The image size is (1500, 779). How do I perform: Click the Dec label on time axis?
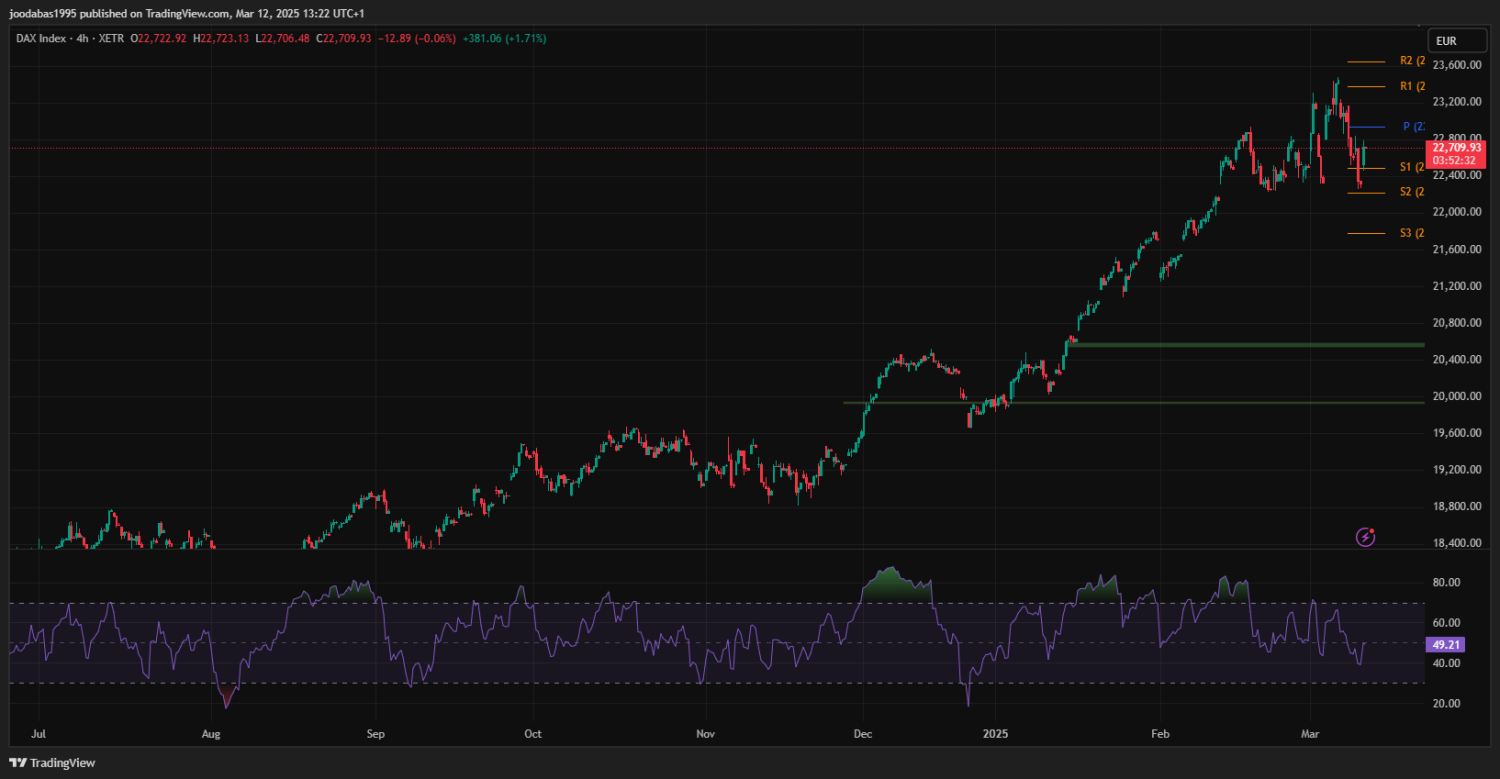click(x=863, y=733)
